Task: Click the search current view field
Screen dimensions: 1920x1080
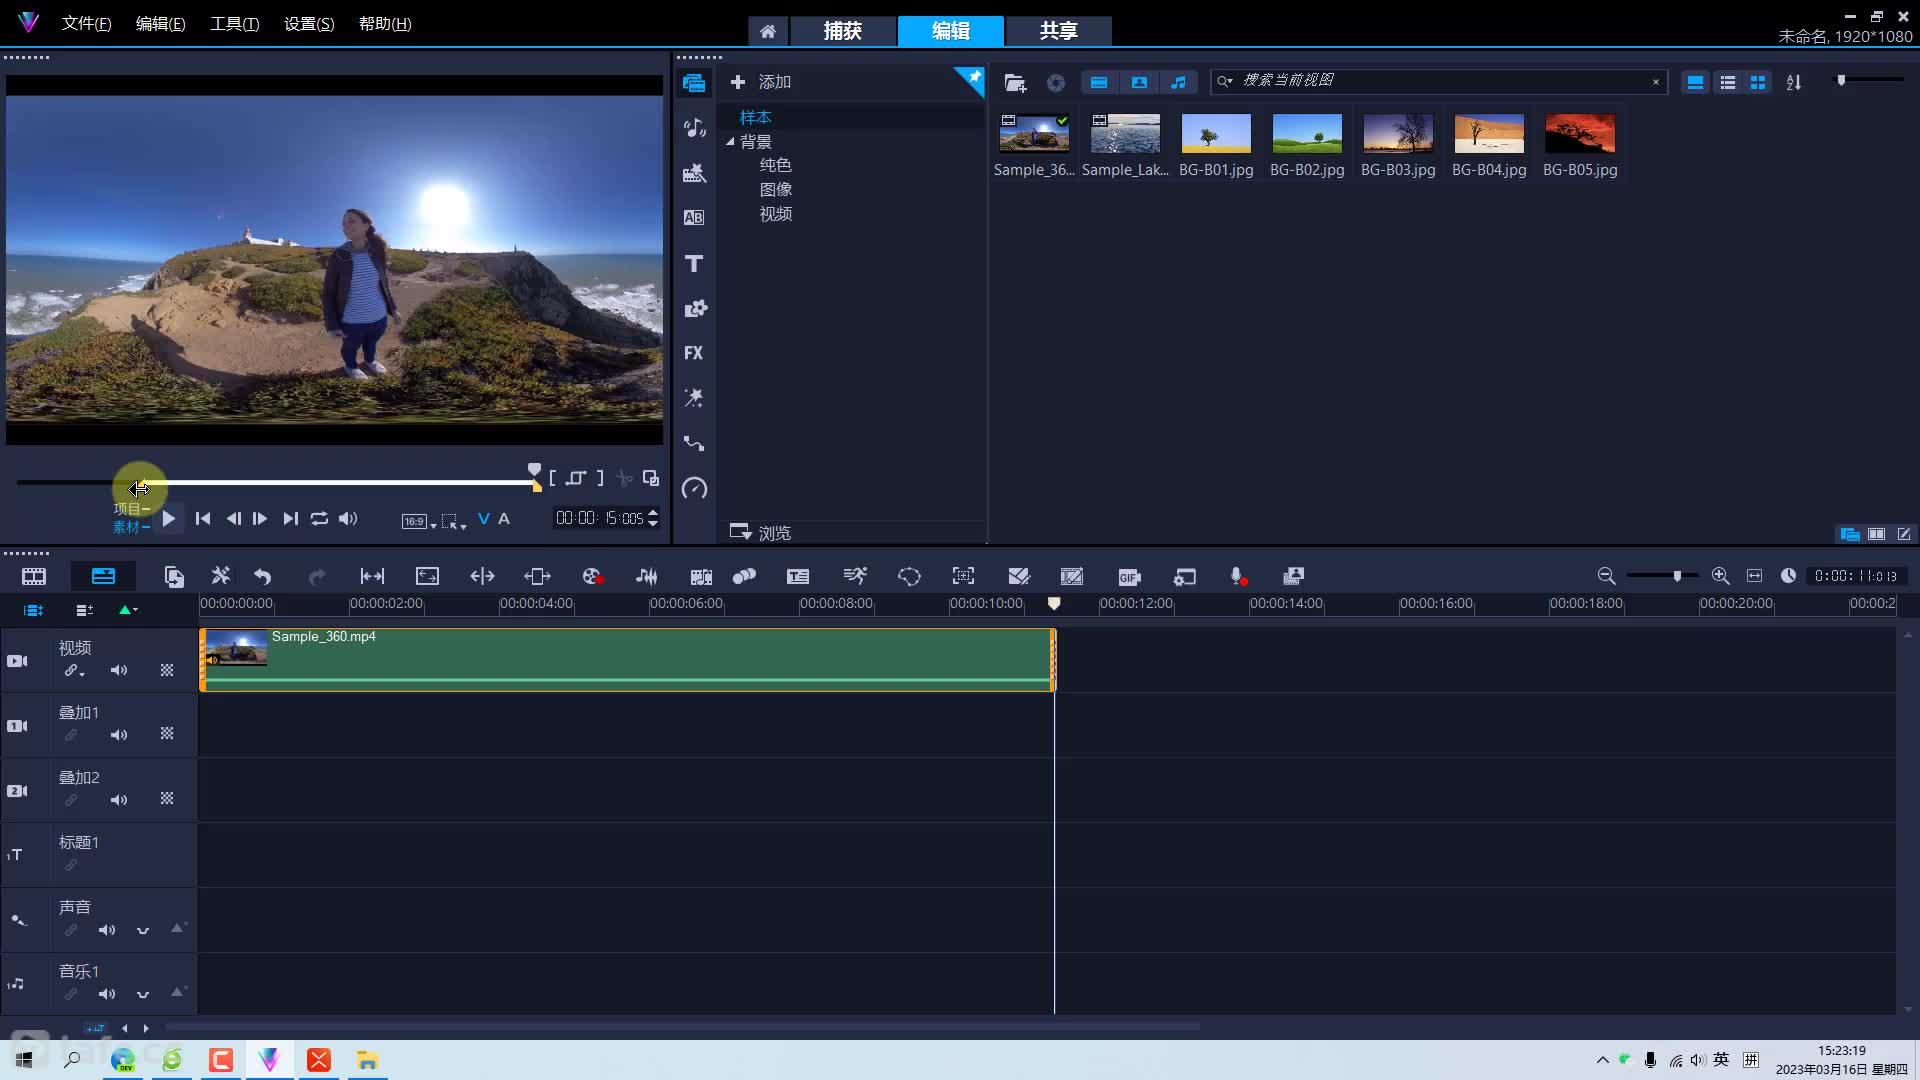Action: click(1439, 81)
